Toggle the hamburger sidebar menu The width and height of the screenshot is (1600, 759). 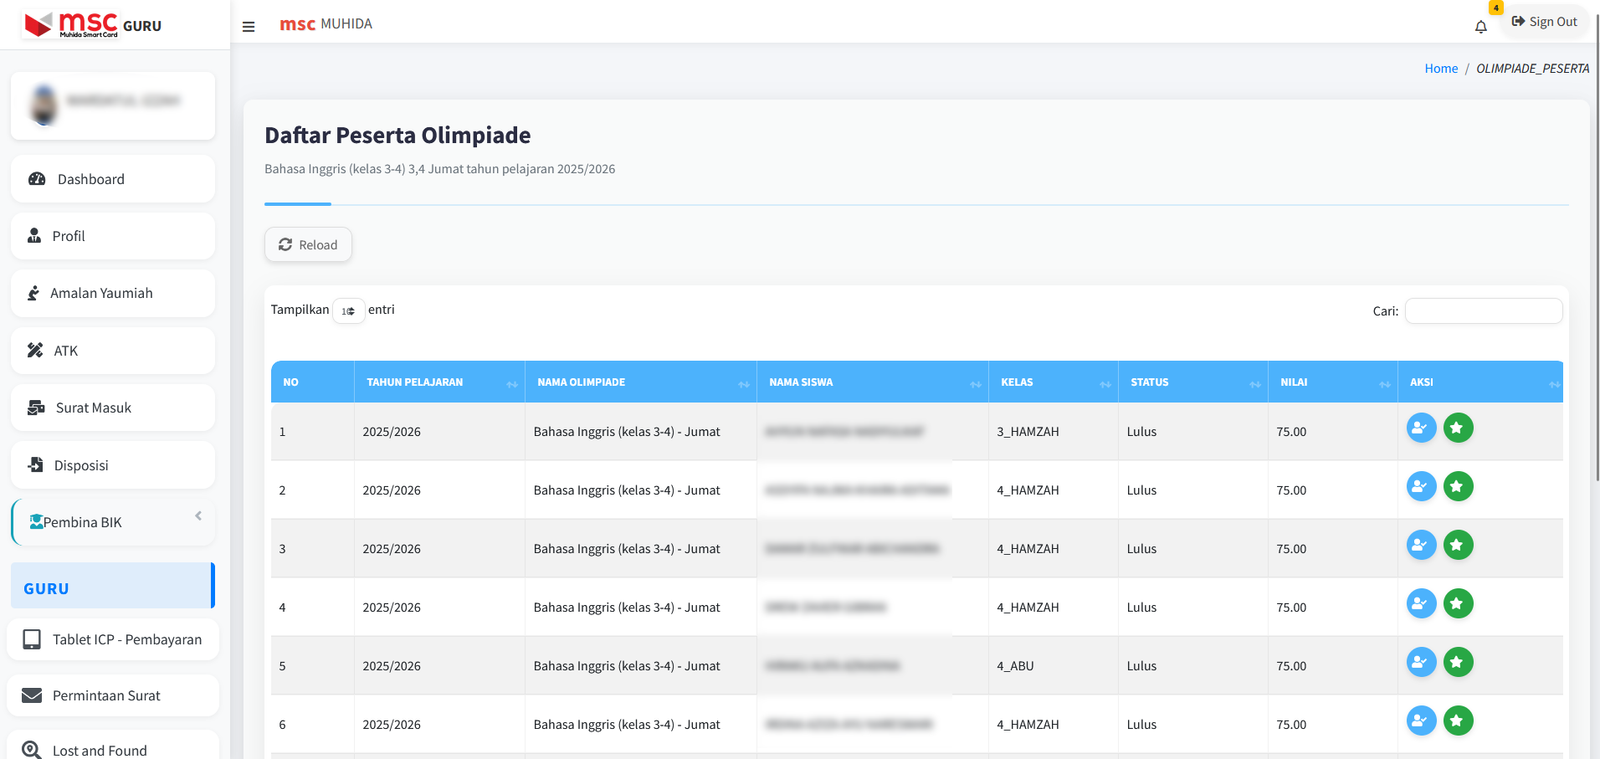click(248, 27)
